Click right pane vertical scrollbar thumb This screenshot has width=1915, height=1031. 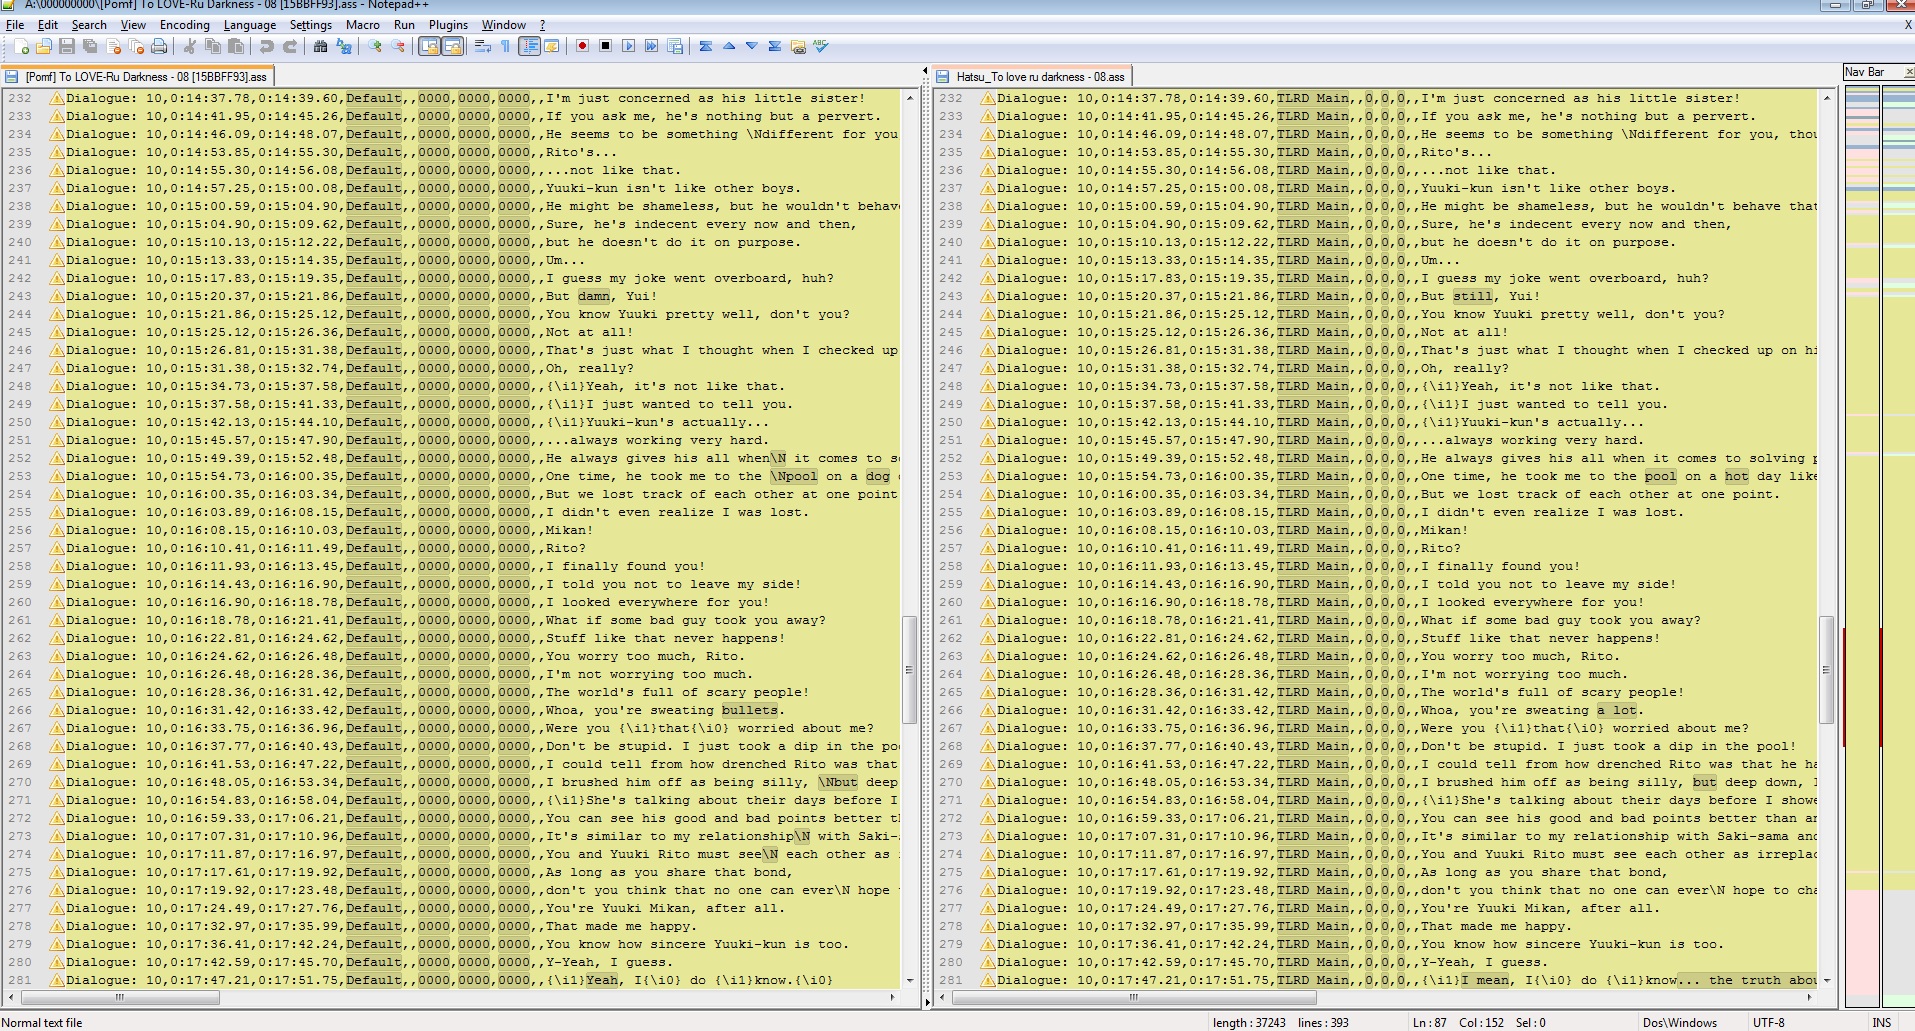[x=1826, y=669]
